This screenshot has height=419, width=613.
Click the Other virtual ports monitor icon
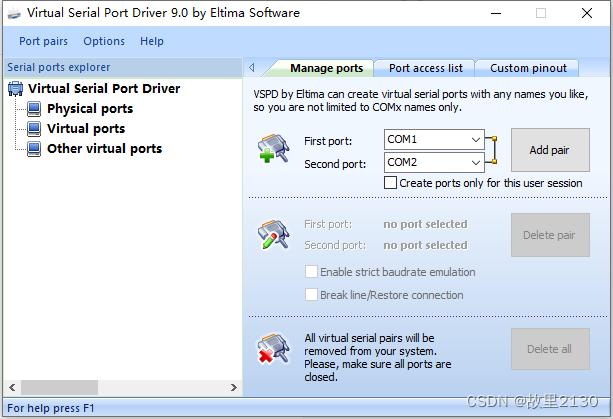point(34,149)
